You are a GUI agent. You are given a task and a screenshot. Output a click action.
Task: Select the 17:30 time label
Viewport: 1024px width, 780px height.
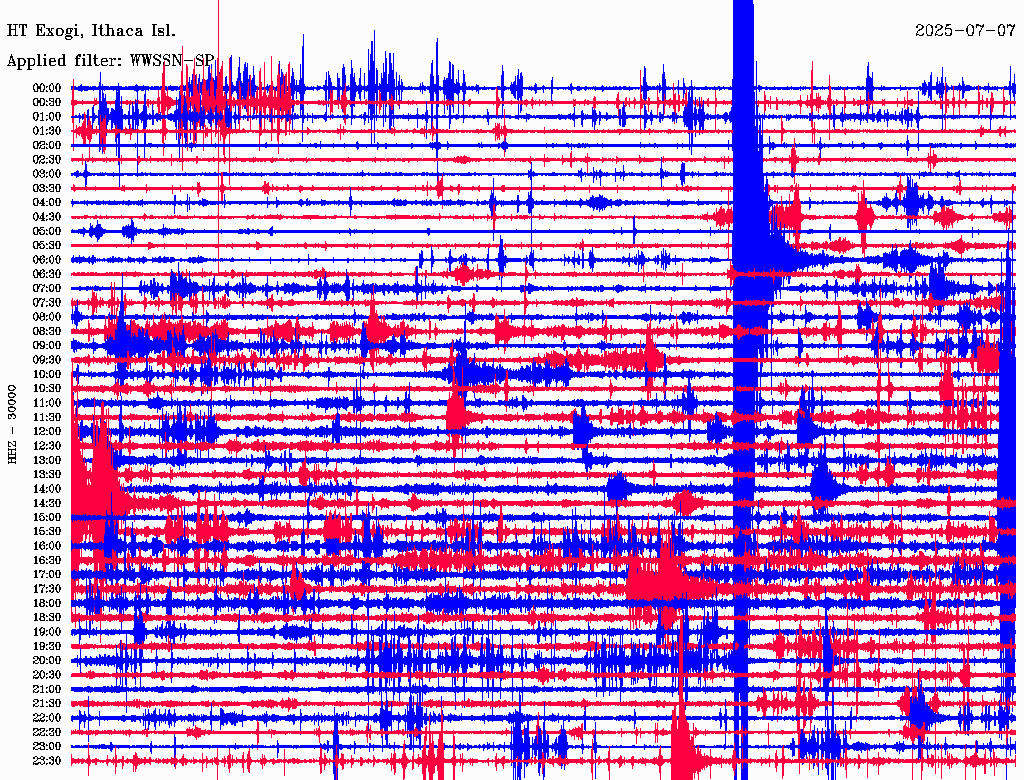pyautogui.click(x=47, y=589)
